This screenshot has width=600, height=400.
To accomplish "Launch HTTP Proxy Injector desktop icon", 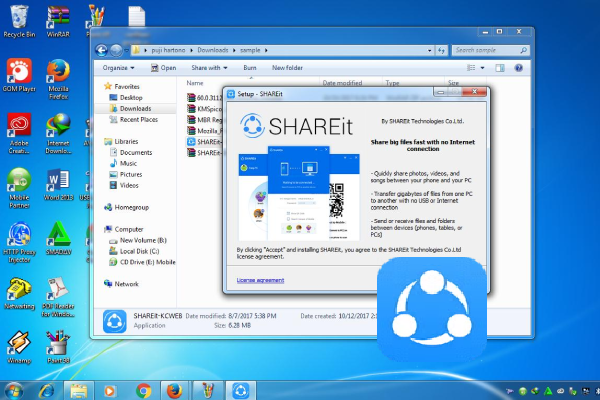I will point(19,242).
